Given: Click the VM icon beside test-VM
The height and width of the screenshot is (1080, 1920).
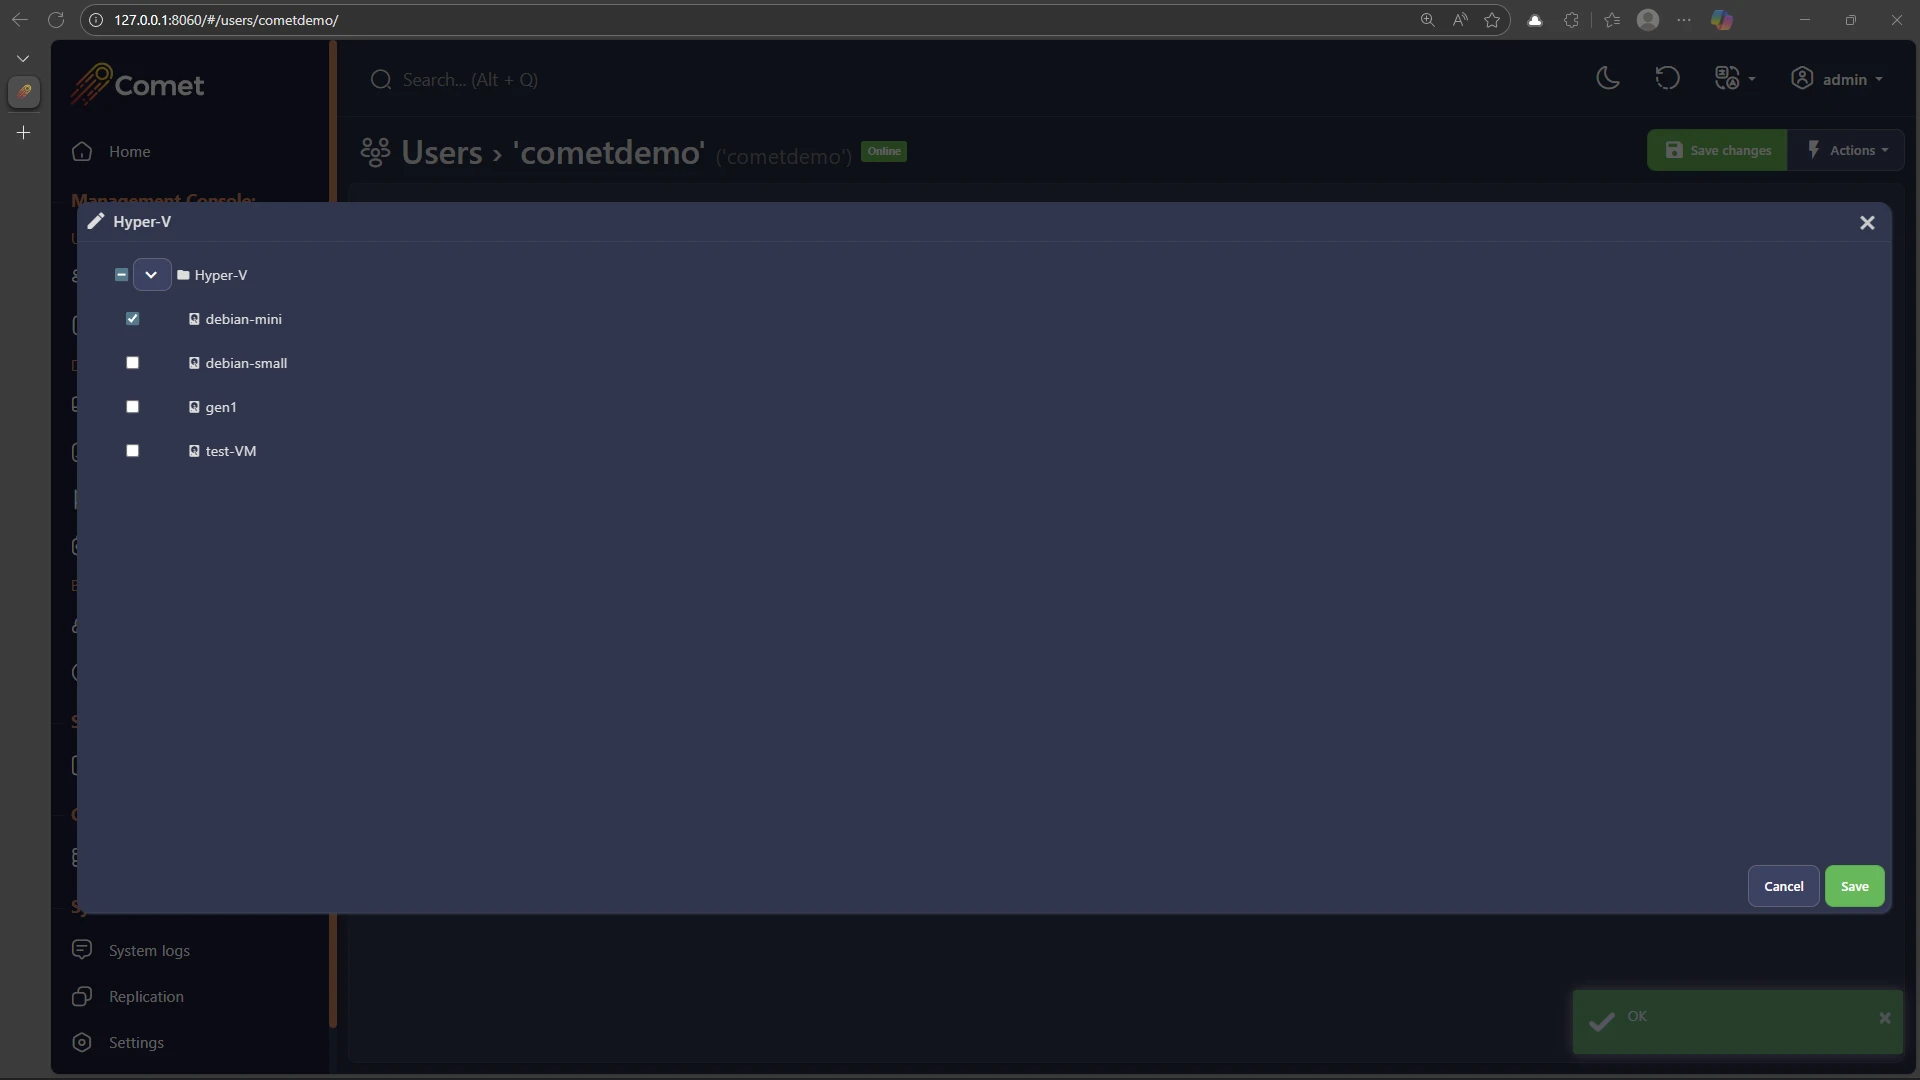Looking at the screenshot, I should click(x=194, y=451).
